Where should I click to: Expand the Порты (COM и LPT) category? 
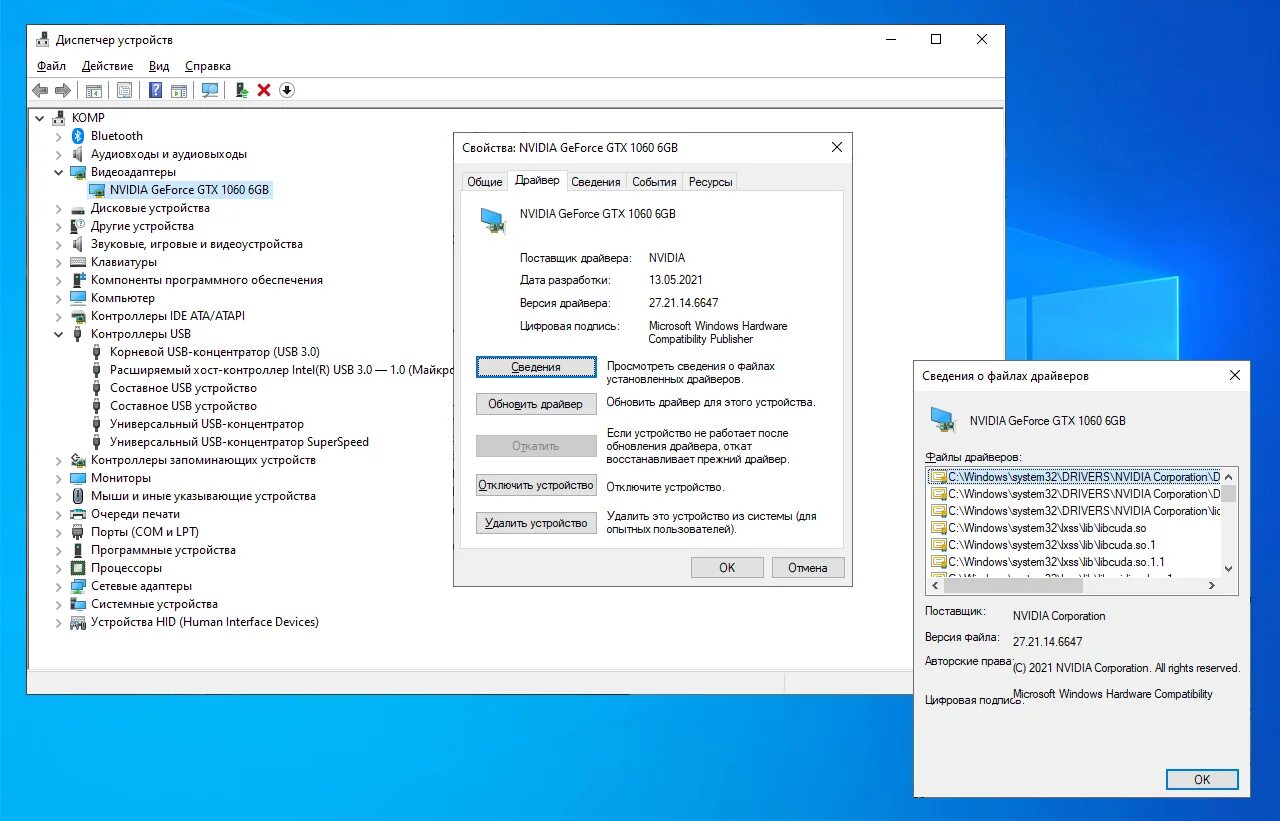click(58, 532)
